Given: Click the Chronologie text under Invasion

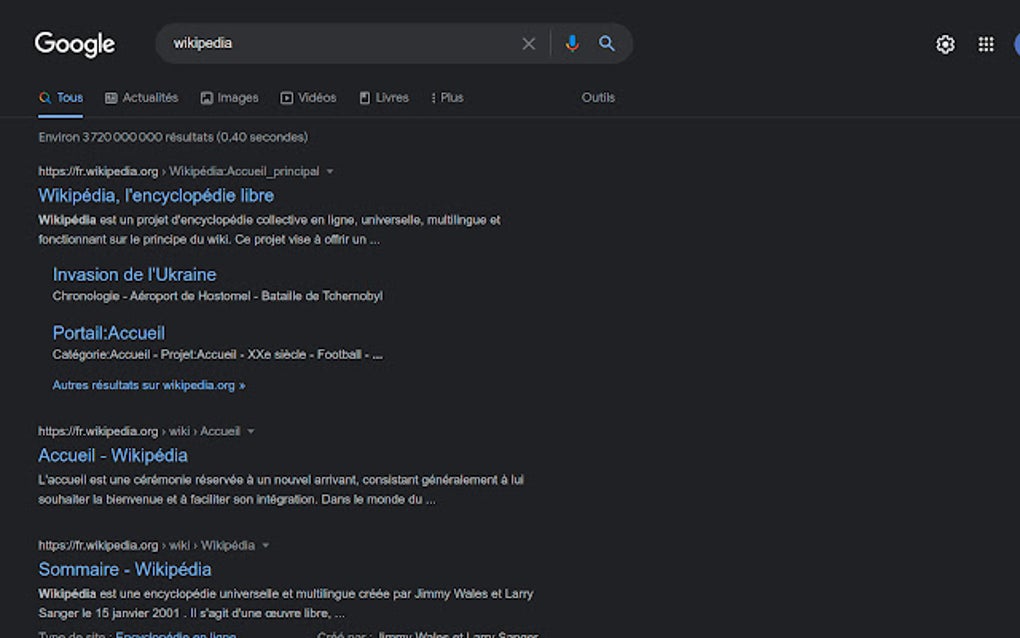Looking at the screenshot, I should coord(86,297).
